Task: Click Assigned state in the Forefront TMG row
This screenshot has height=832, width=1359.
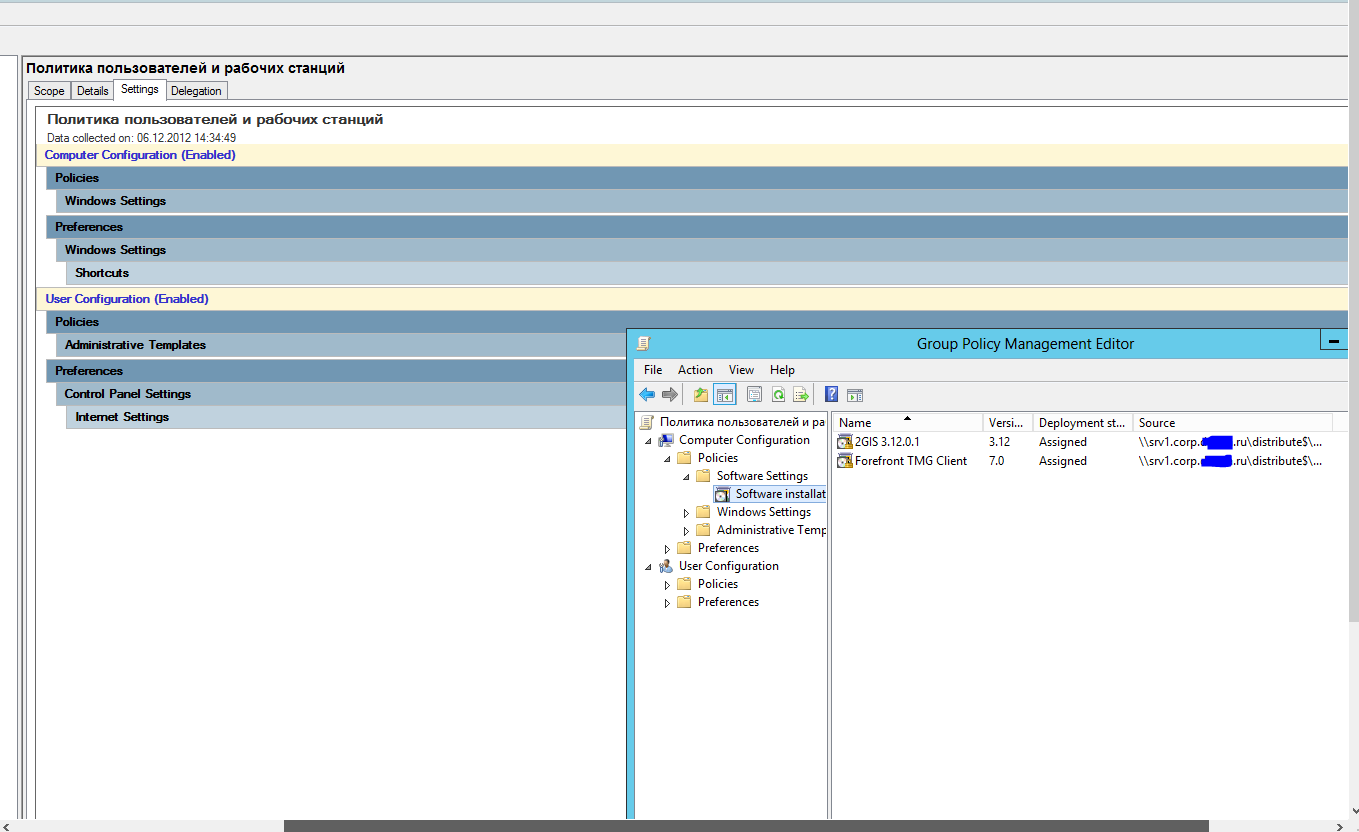Action: (1062, 461)
